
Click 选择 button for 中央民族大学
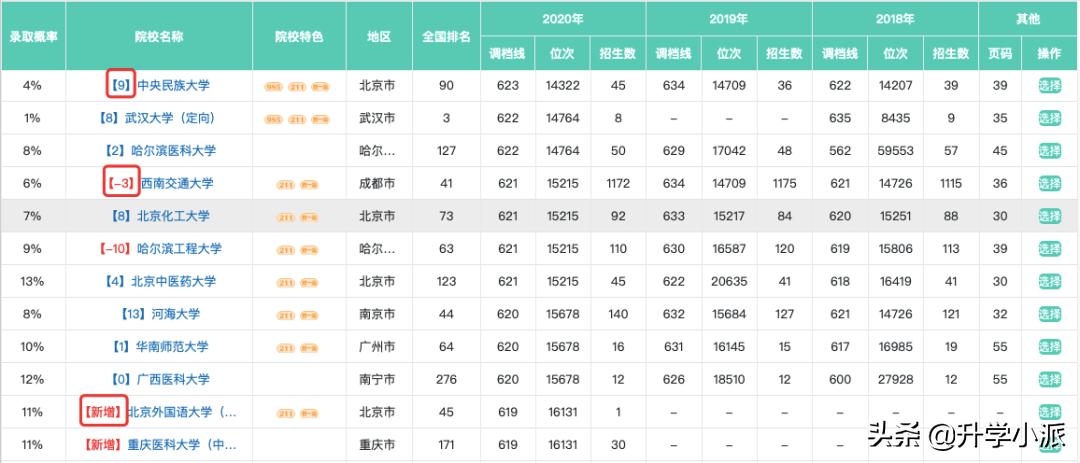click(x=1050, y=86)
